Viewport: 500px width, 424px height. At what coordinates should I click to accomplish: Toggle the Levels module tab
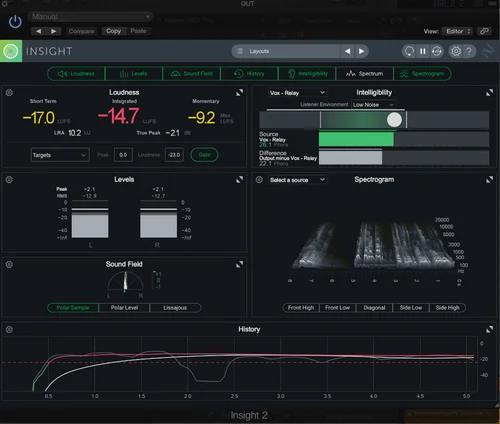click(x=134, y=74)
